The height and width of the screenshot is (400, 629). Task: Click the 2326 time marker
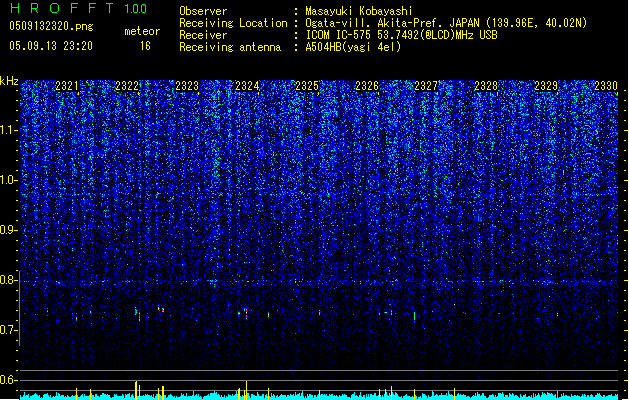[x=367, y=86]
